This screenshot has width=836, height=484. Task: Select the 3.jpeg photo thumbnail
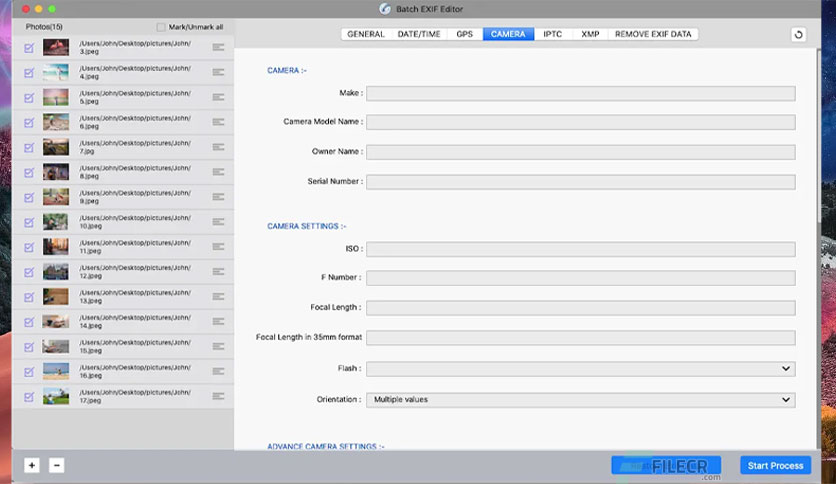point(56,47)
